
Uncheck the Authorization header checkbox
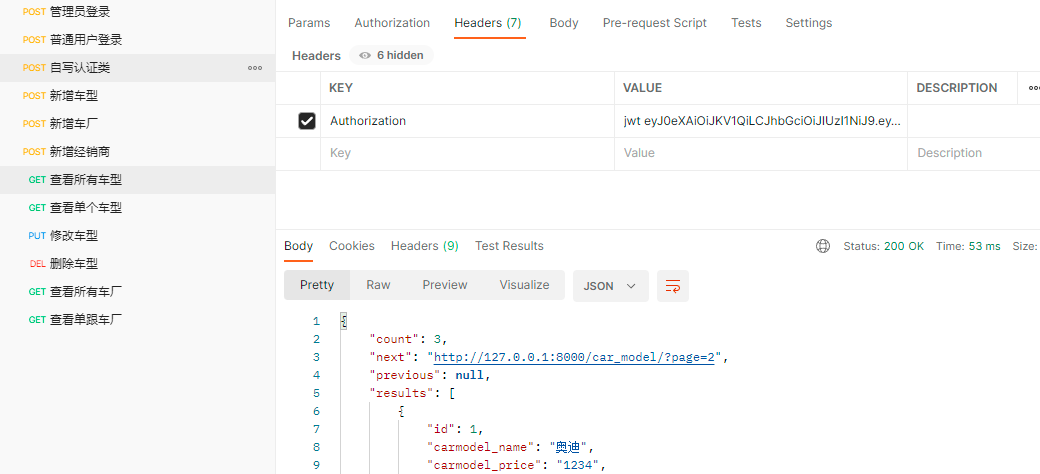308,121
